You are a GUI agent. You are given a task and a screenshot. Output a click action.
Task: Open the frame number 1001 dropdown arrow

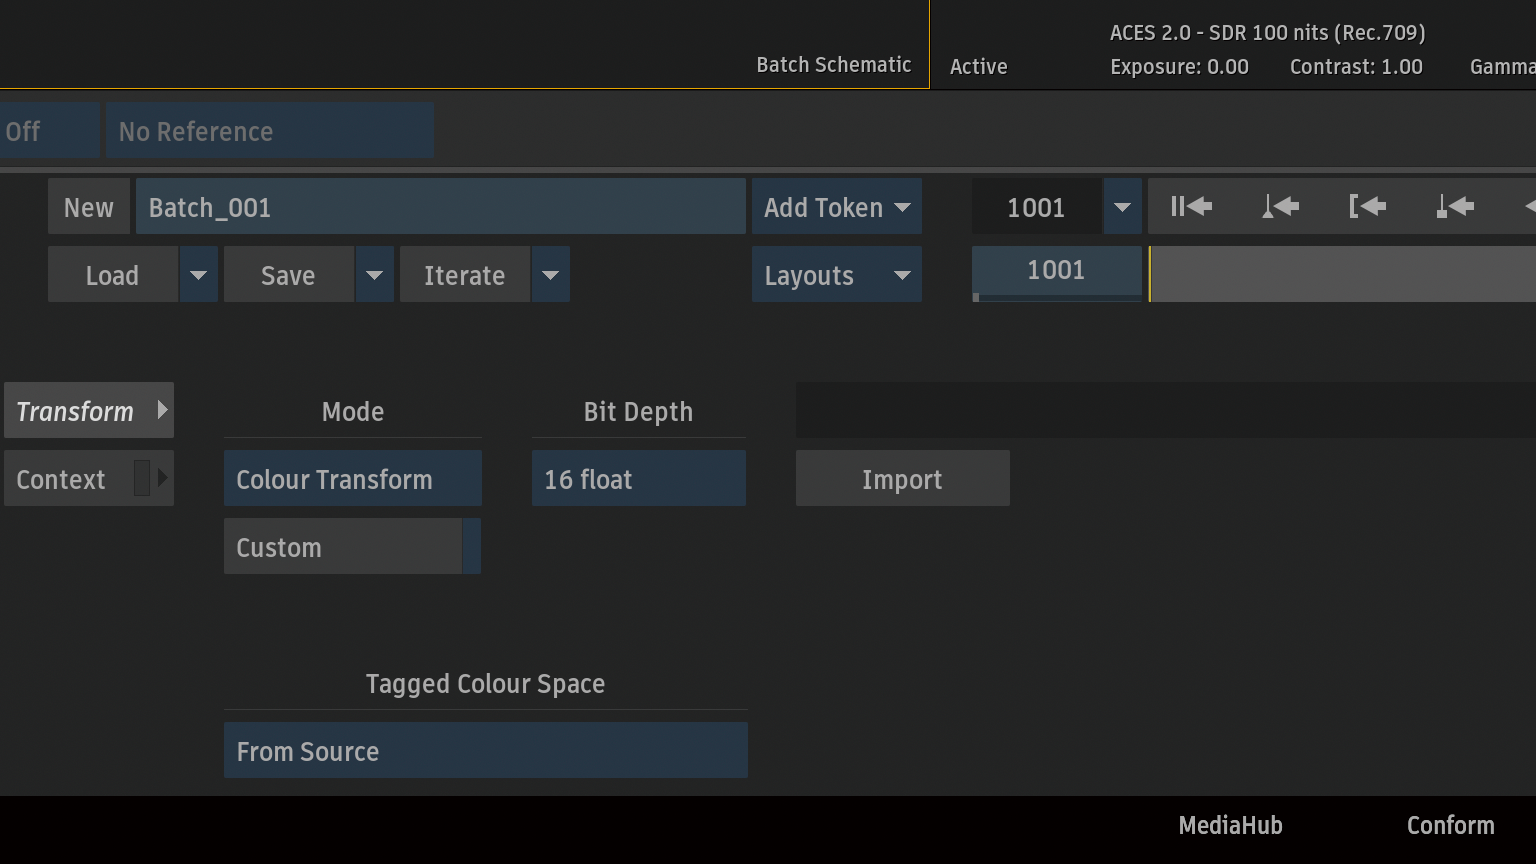click(1122, 207)
